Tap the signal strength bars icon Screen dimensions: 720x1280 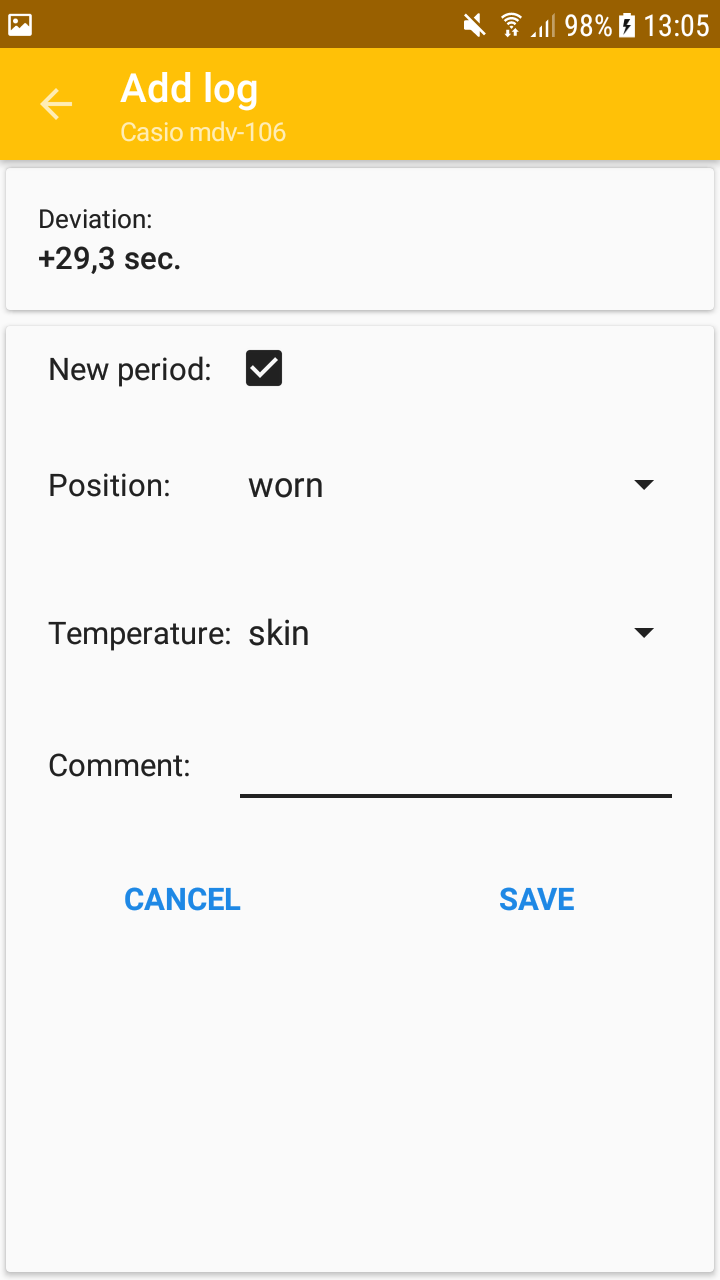tap(543, 26)
